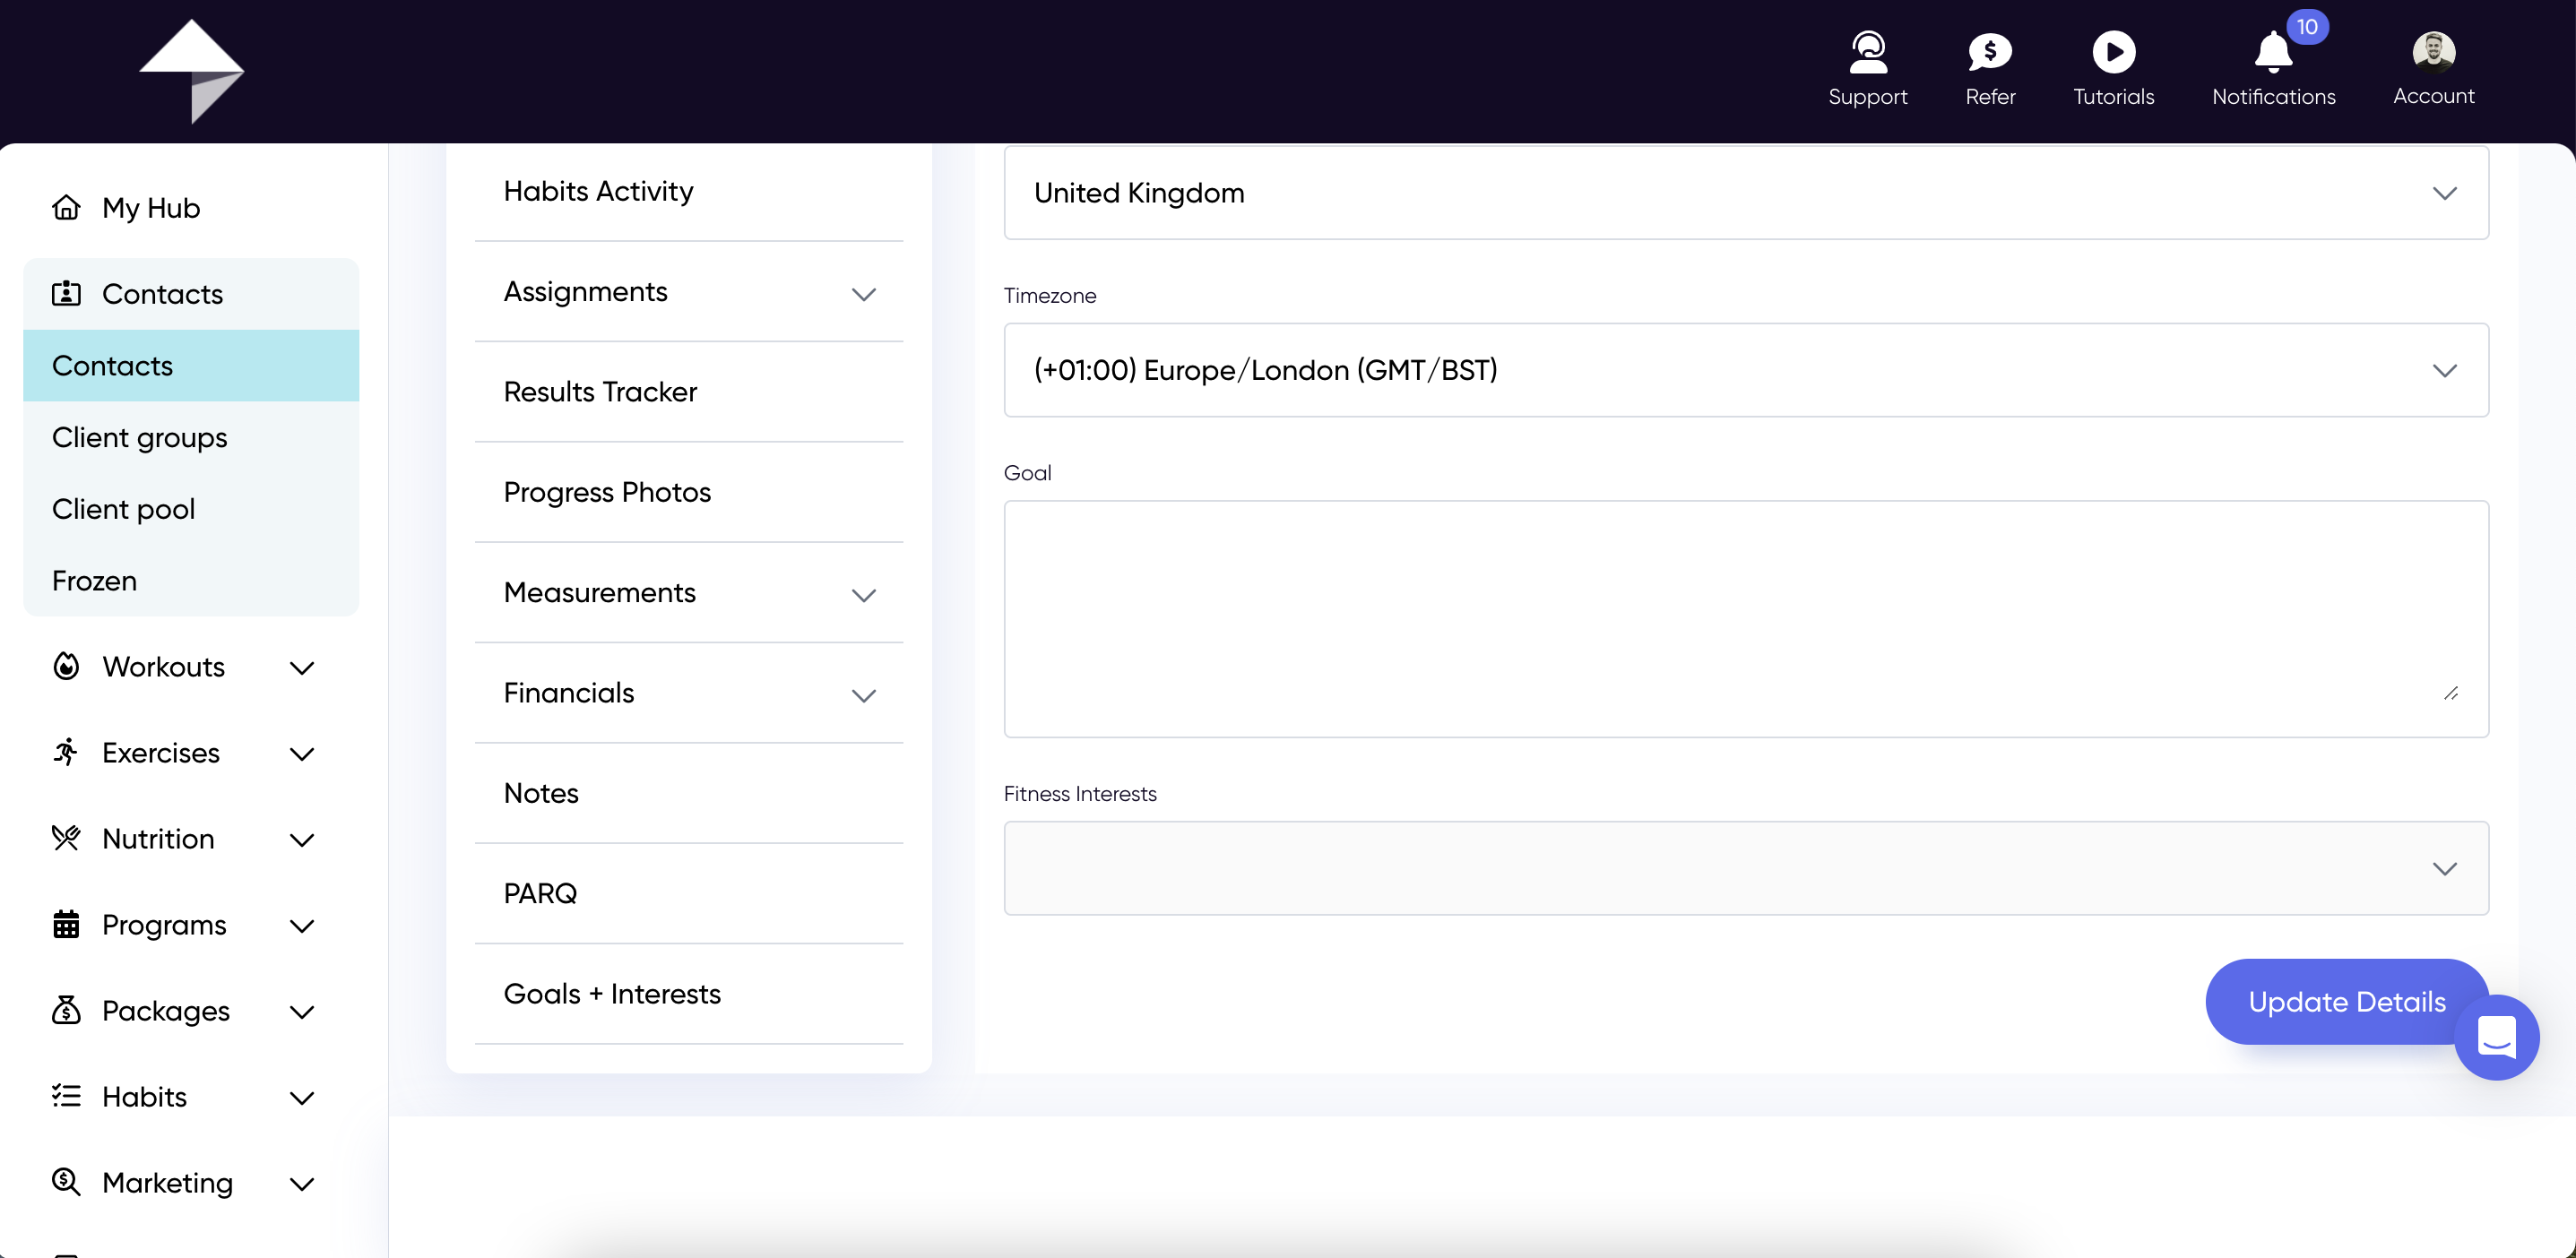The image size is (2576, 1258).
Task: Select Client pool
Action: pos(191,509)
